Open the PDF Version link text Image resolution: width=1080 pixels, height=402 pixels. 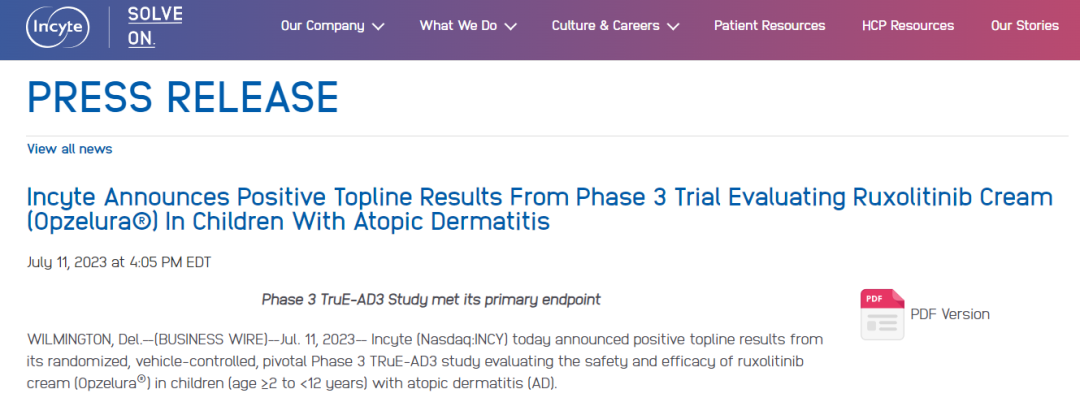tap(949, 314)
